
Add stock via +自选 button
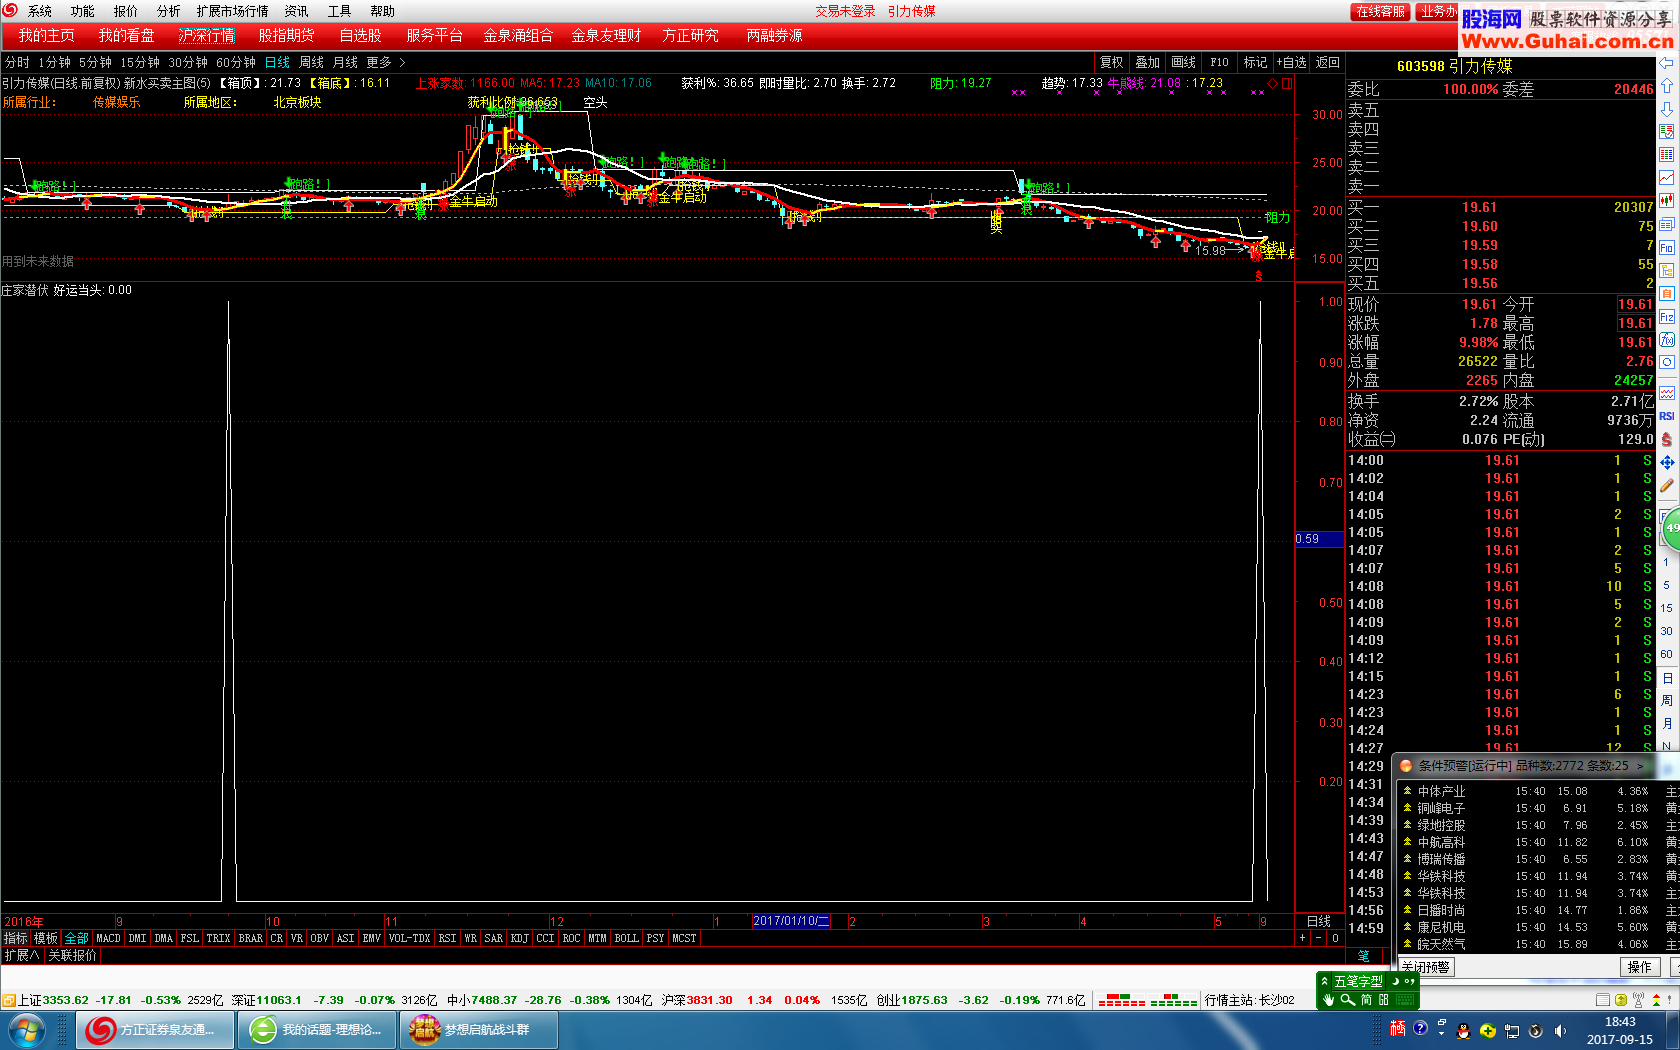pos(1291,62)
